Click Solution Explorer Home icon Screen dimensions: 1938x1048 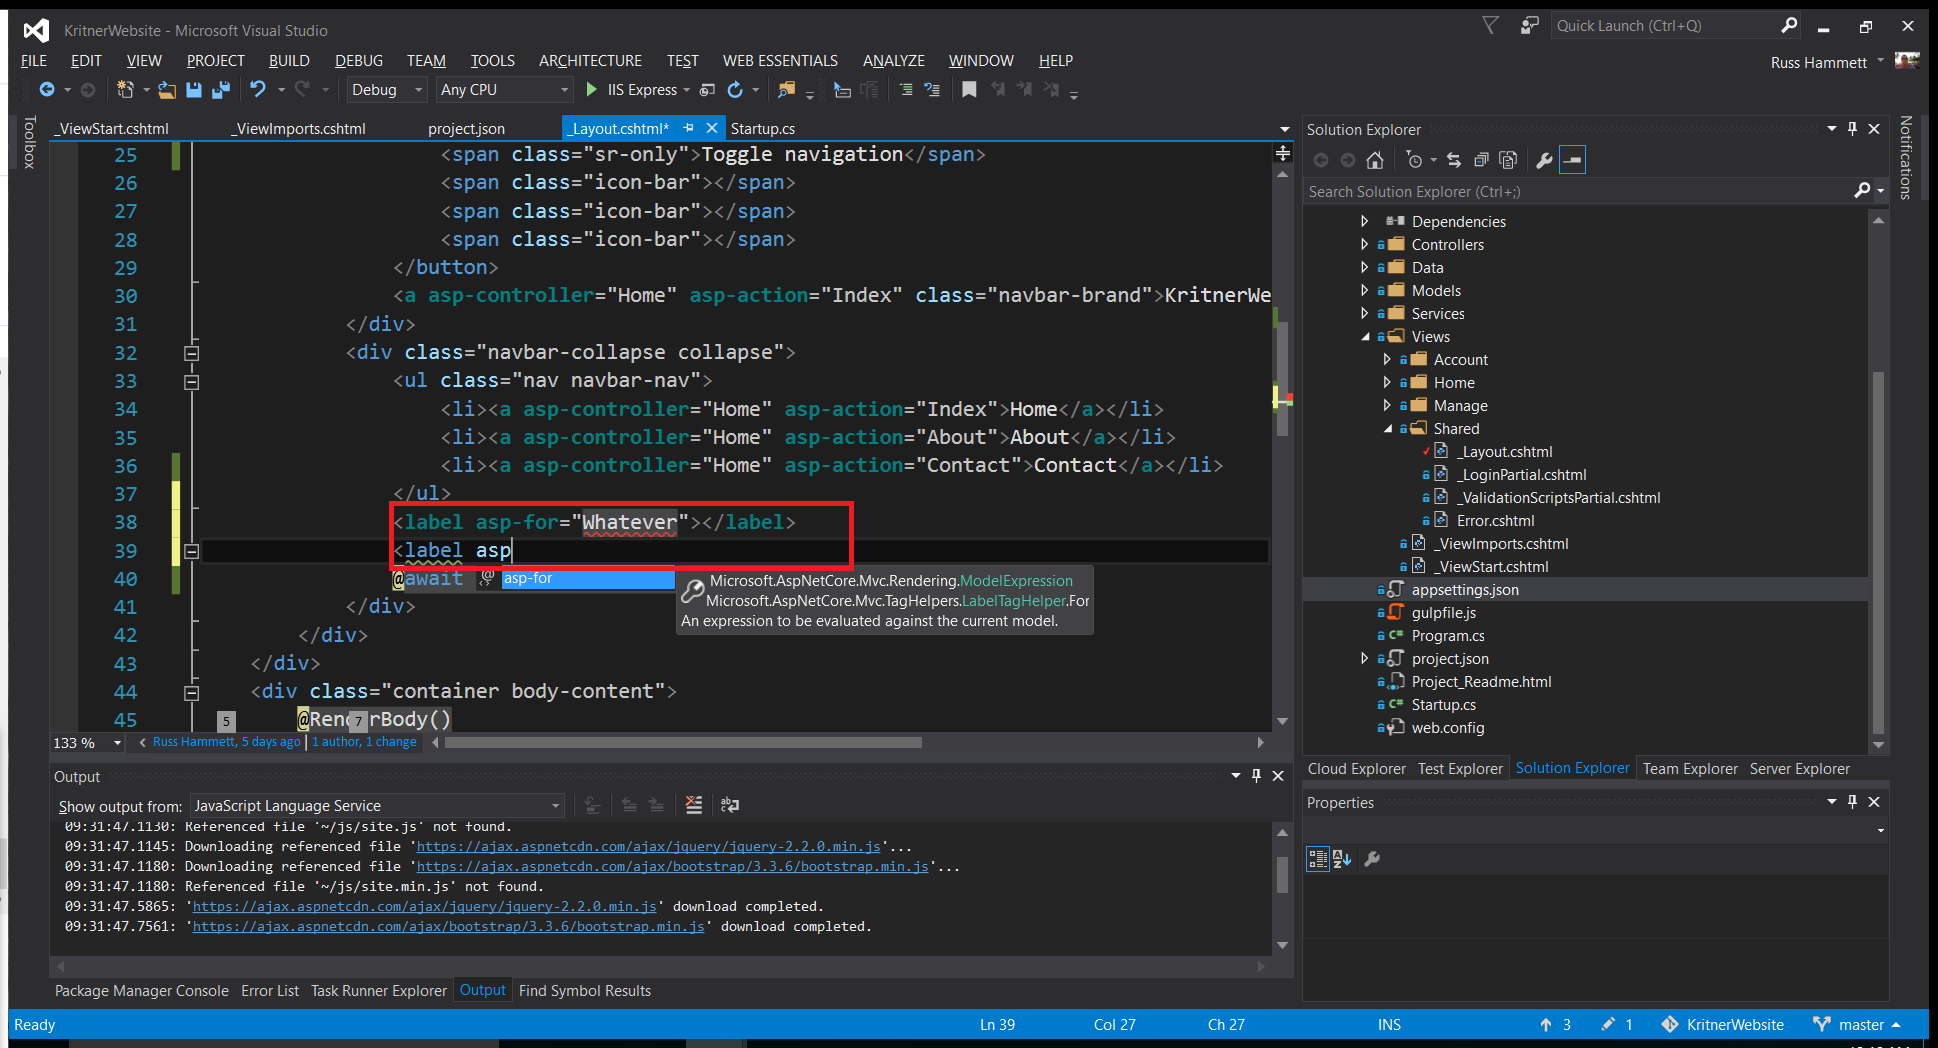[x=1375, y=160]
